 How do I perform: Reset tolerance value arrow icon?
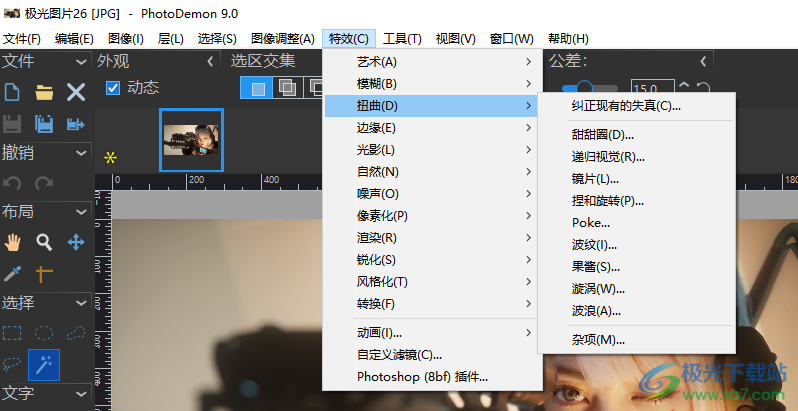703,88
